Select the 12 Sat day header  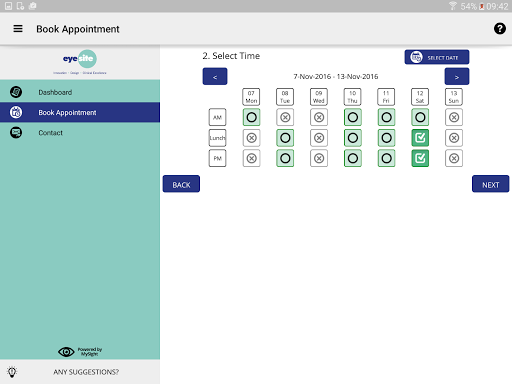point(420,97)
